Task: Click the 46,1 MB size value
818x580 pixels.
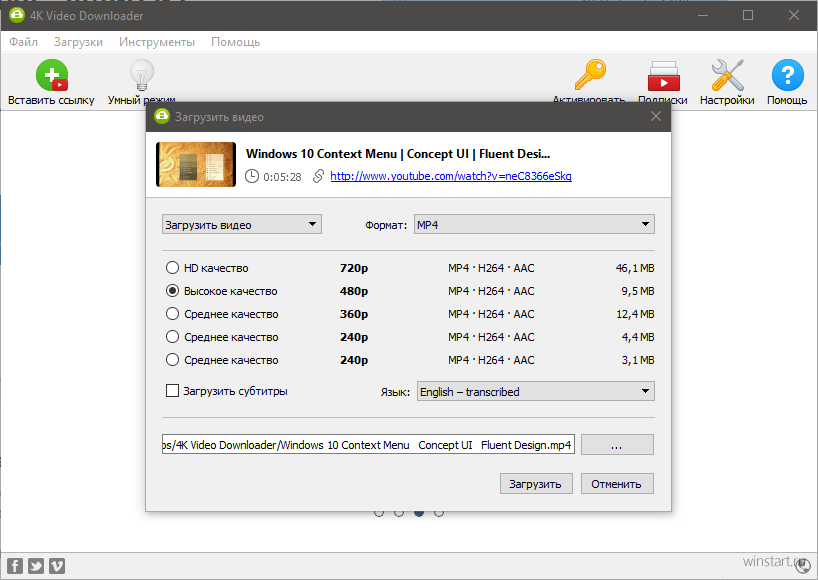Action: click(x=635, y=268)
